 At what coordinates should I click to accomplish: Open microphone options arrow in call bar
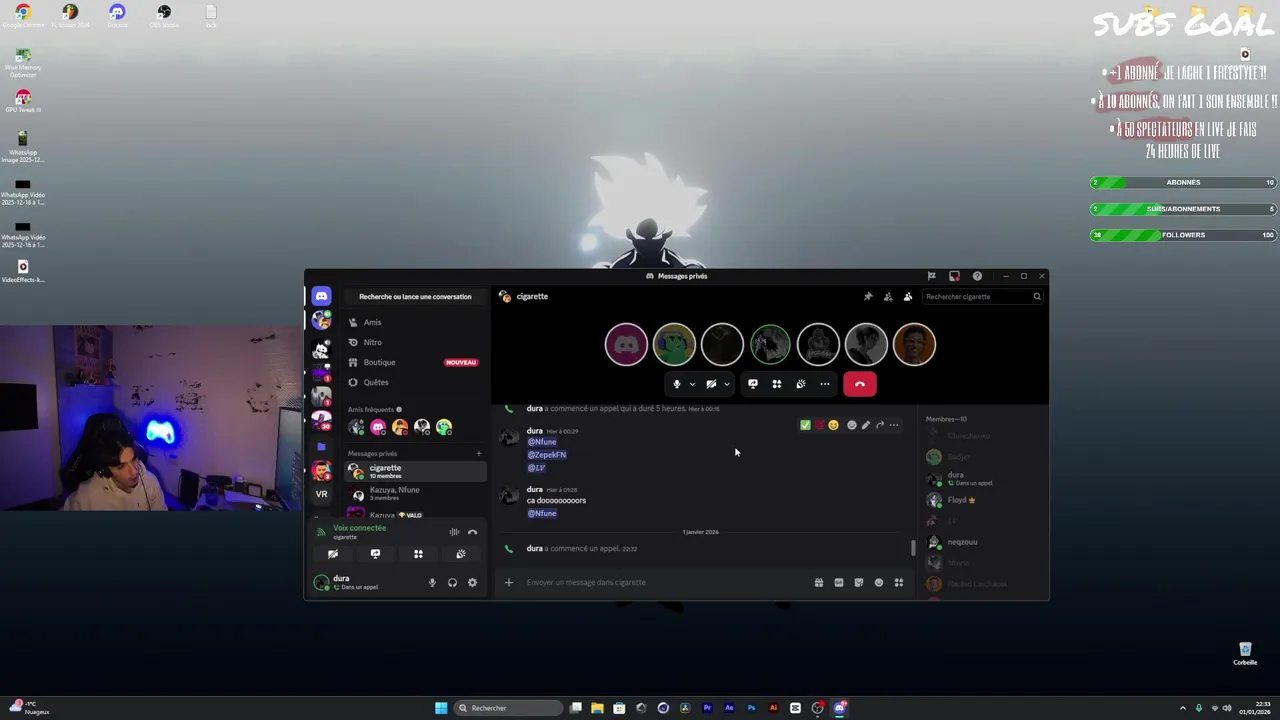tap(692, 384)
